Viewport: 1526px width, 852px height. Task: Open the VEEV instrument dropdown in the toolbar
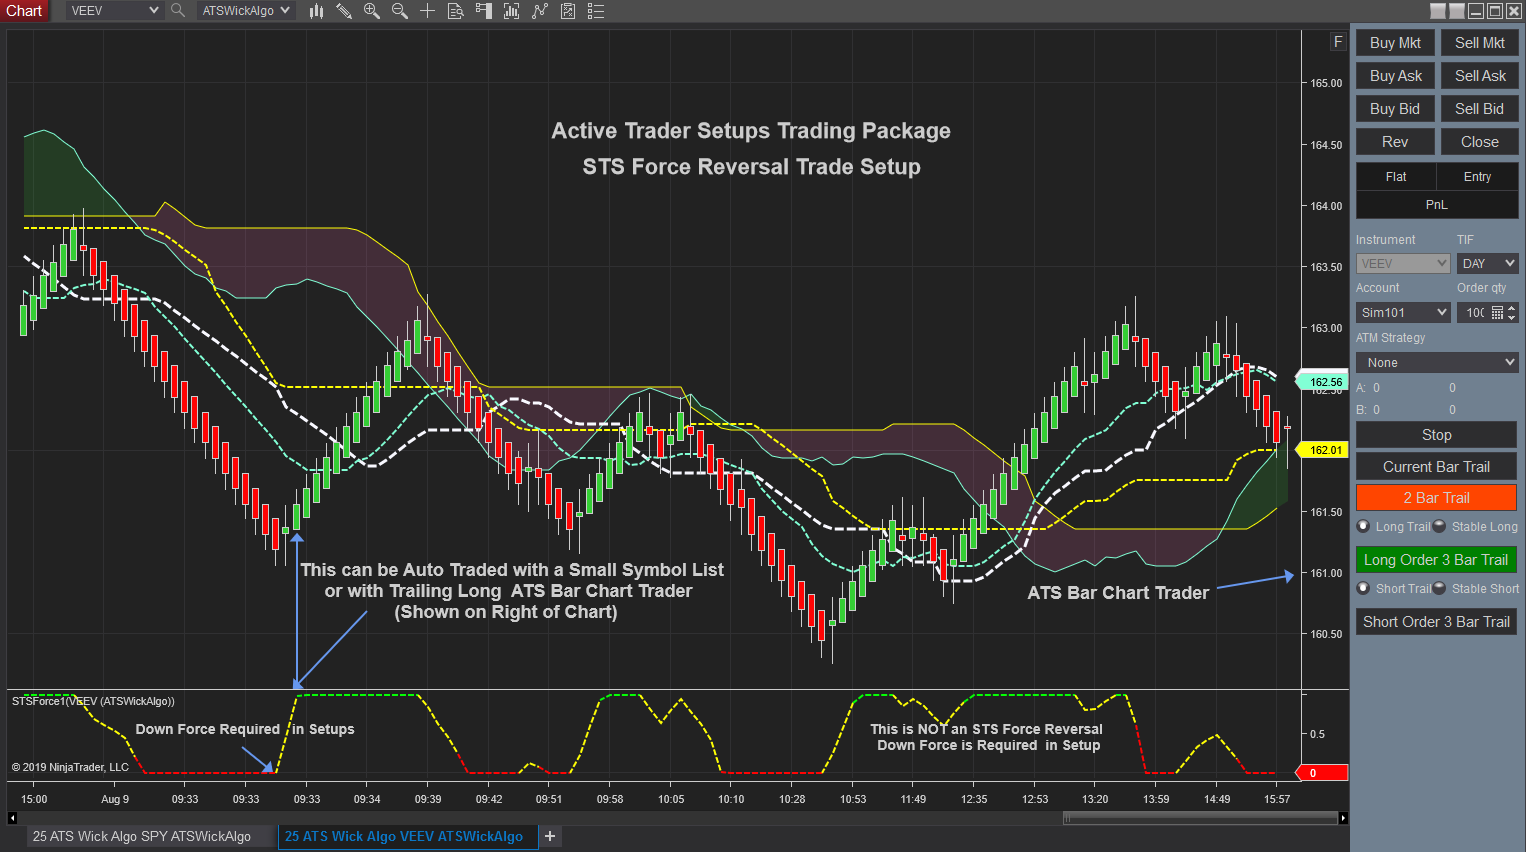point(114,11)
